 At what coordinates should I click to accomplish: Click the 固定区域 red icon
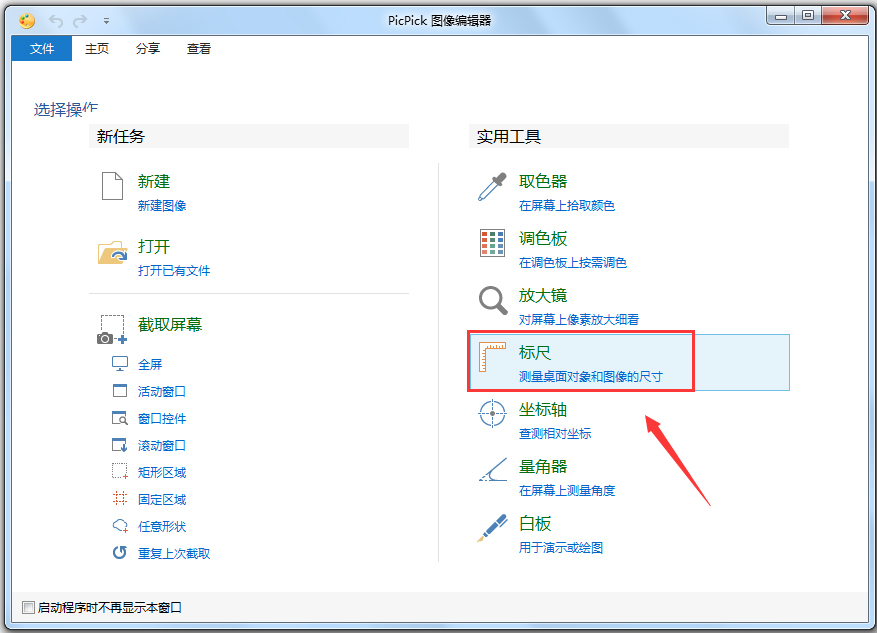click(x=120, y=498)
